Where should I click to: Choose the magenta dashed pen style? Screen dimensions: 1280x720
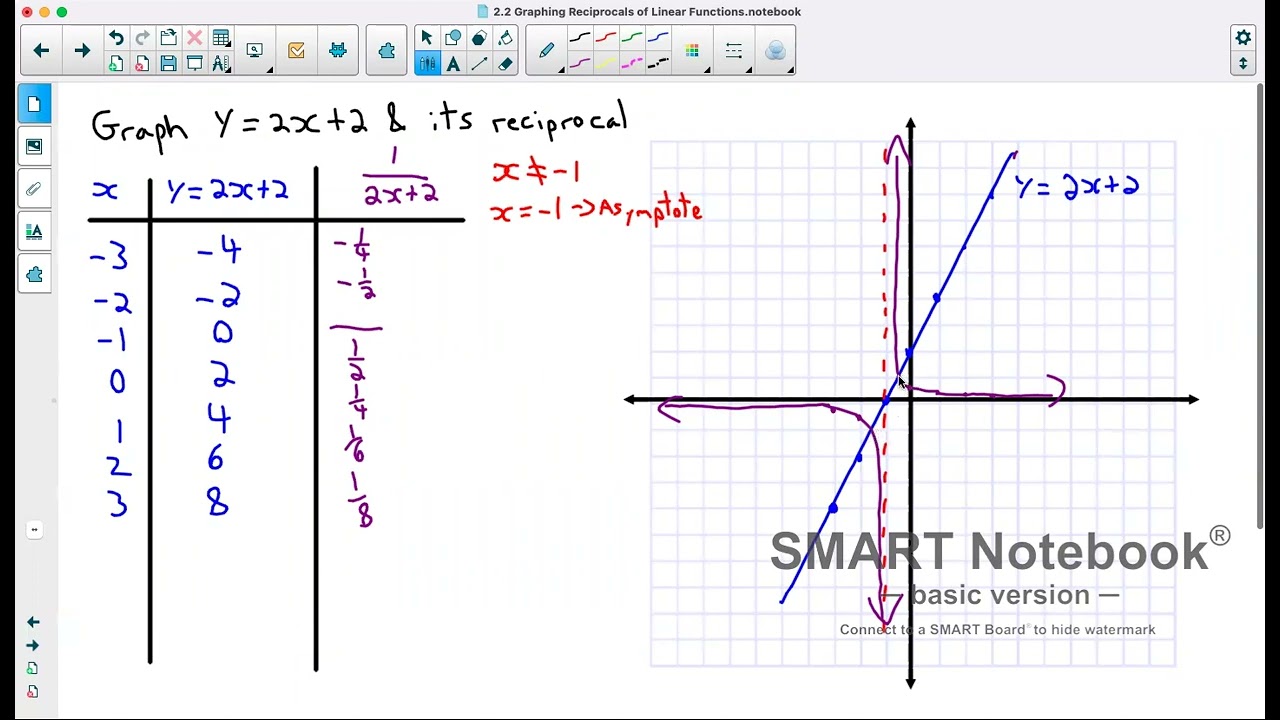coord(632,63)
